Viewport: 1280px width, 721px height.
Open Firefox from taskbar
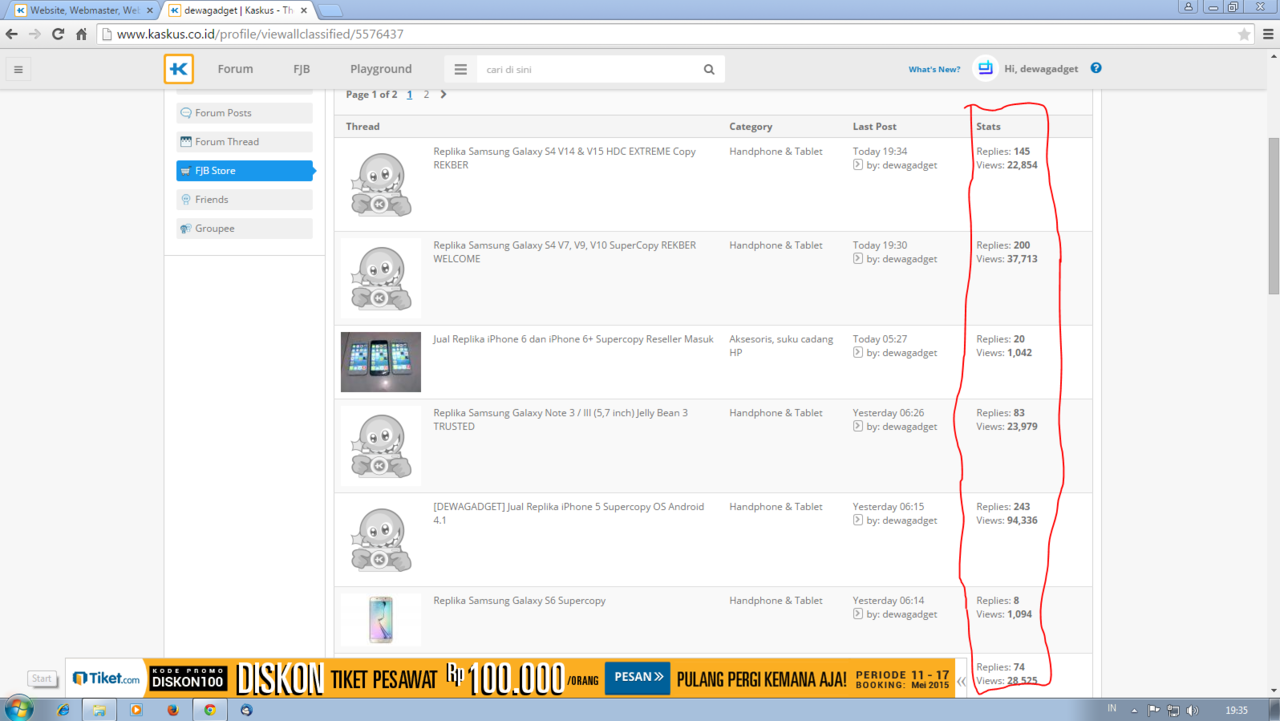(173, 710)
